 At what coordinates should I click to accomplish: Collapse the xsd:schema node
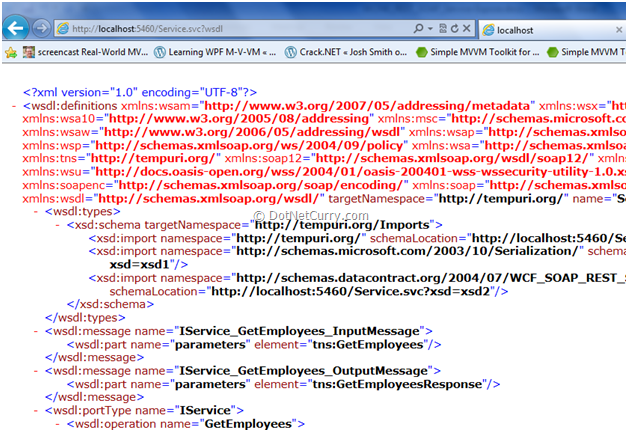tap(57, 225)
